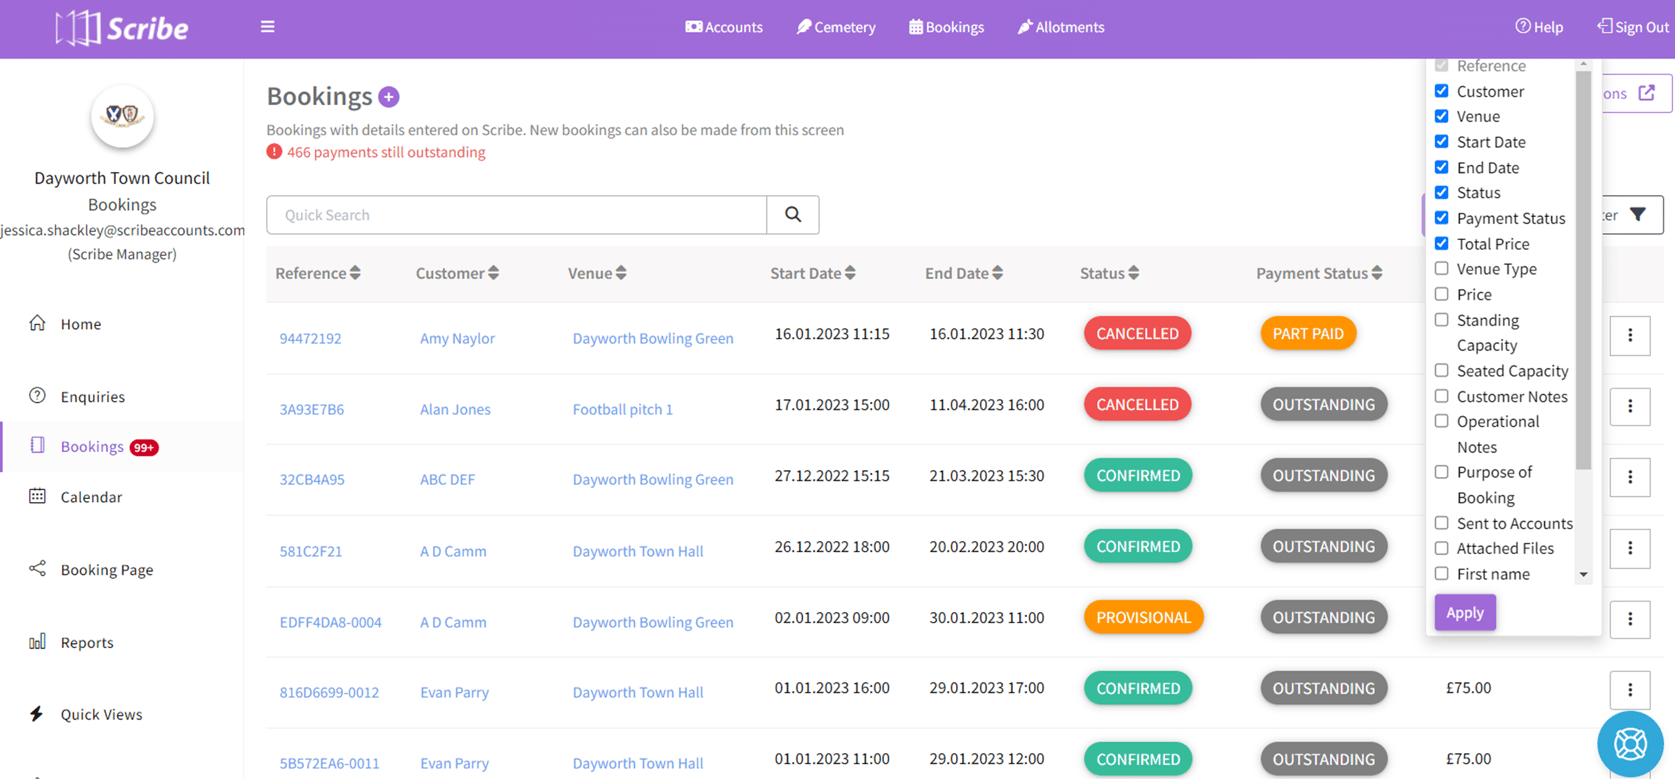This screenshot has width=1675, height=779.
Task: Enable the Venue Type column checkbox
Action: tap(1441, 269)
